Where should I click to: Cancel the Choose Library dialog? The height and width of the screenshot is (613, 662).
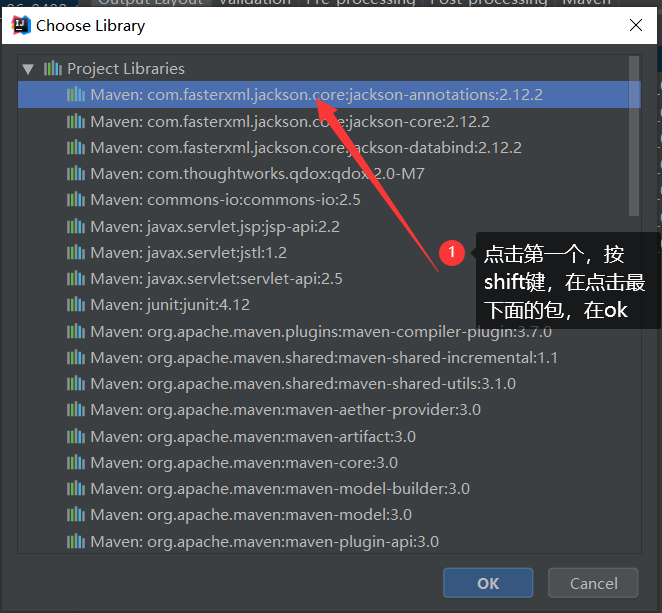(x=593, y=583)
